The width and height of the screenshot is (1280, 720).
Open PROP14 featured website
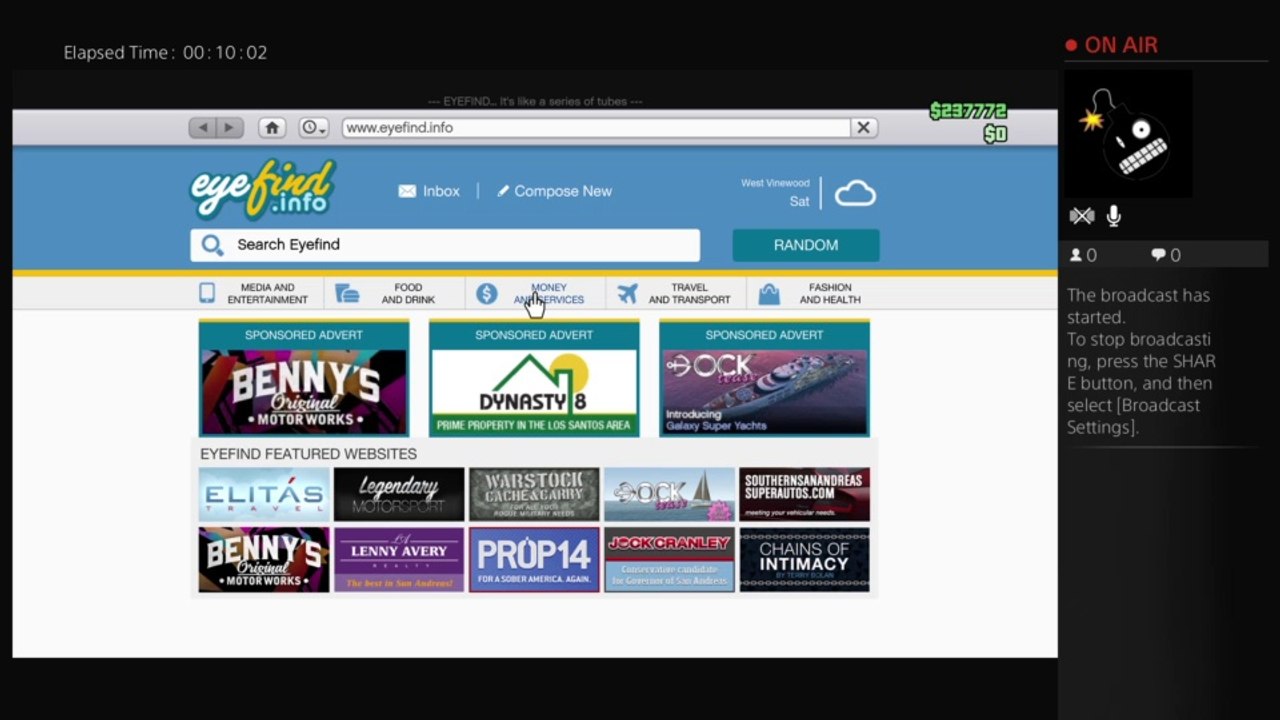click(x=534, y=560)
